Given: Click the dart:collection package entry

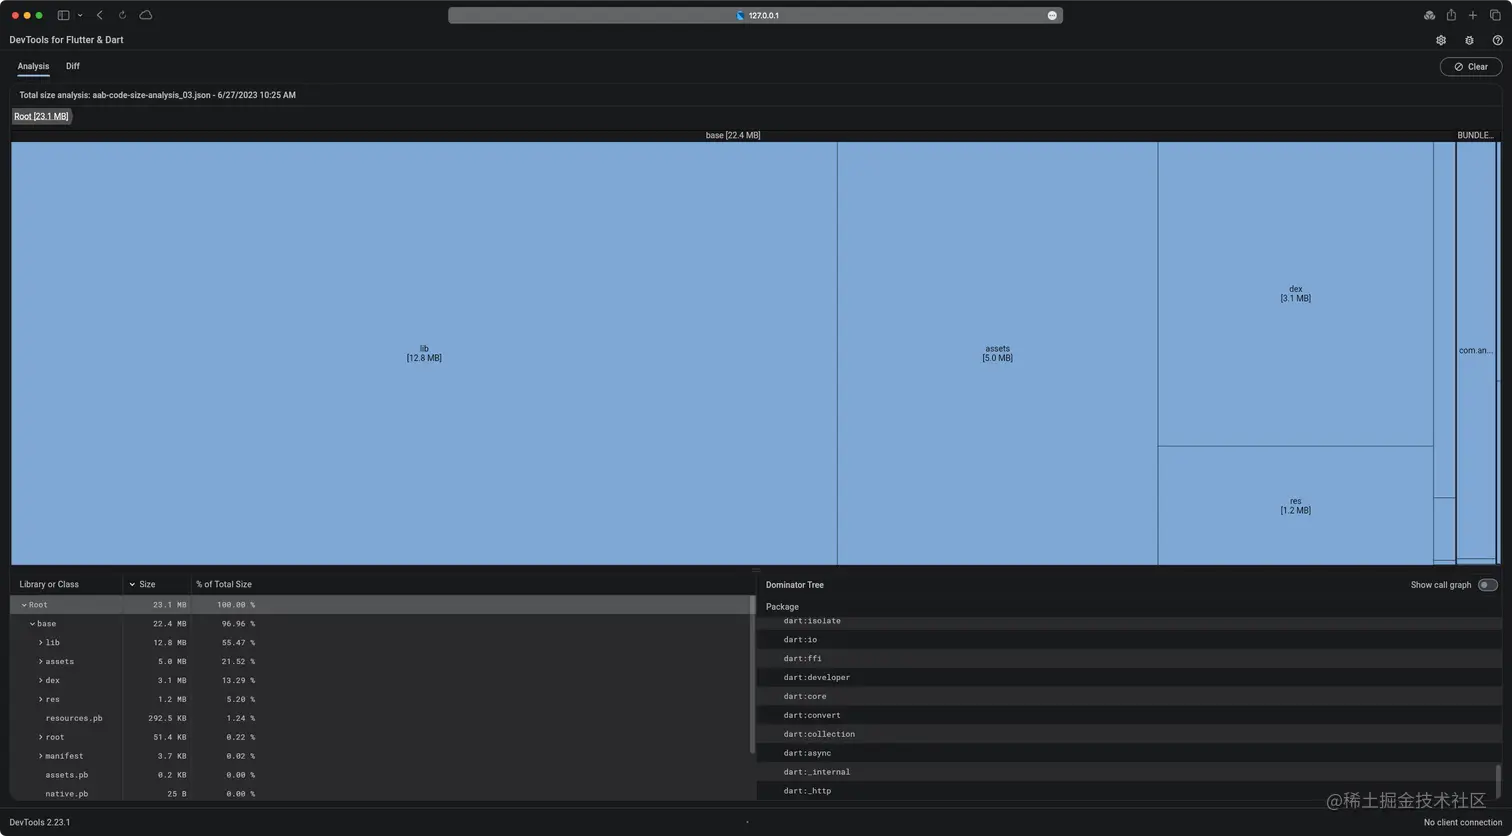Looking at the screenshot, I should click(x=819, y=735).
